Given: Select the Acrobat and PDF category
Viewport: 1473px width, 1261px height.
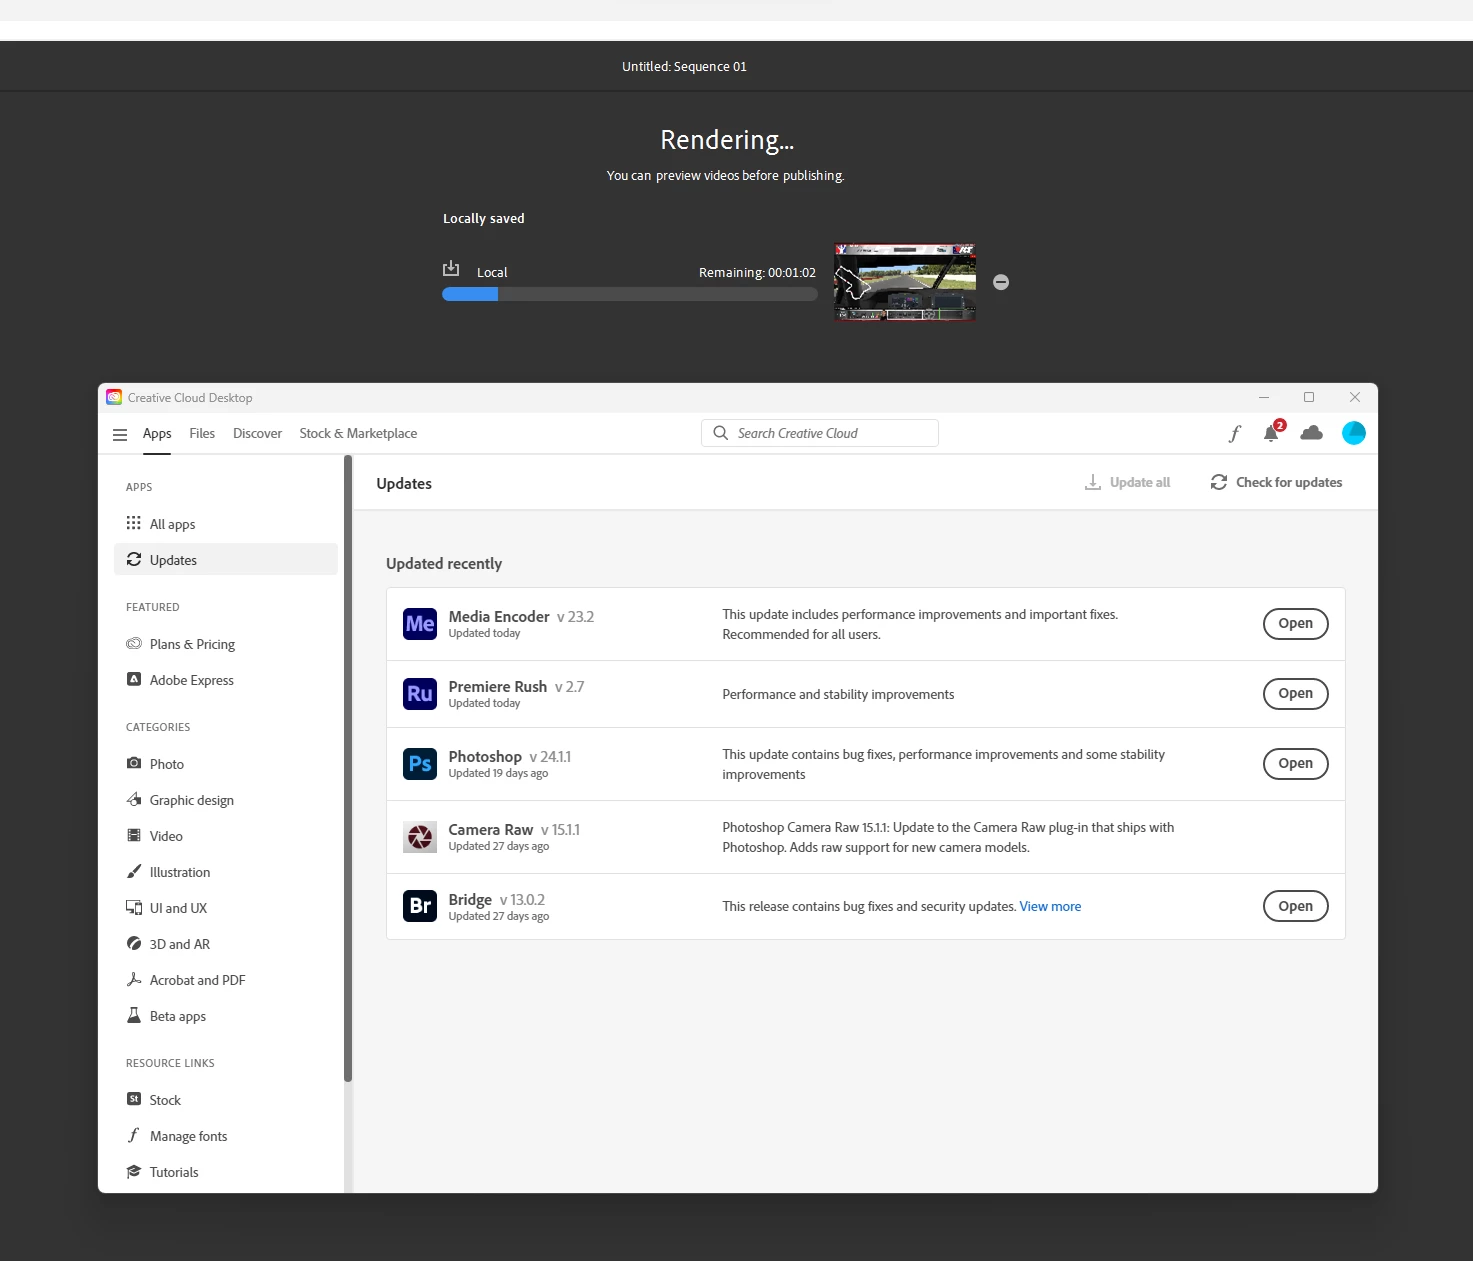Looking at the screenshot, I should pos(226,980).
